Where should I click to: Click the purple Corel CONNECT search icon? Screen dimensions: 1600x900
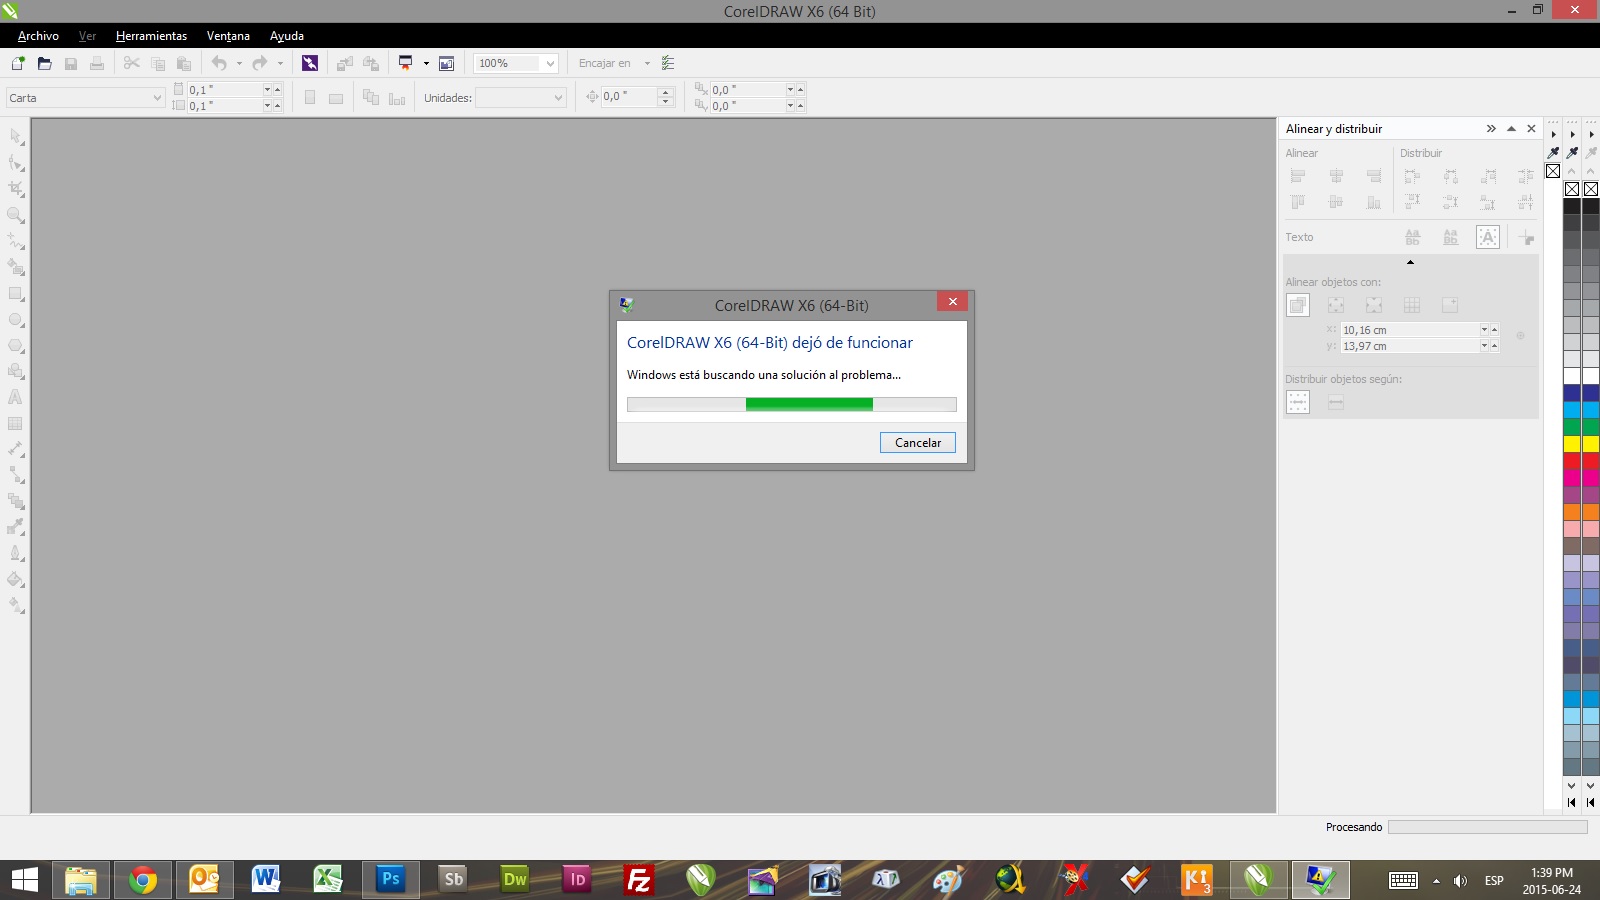click(310, 63)
